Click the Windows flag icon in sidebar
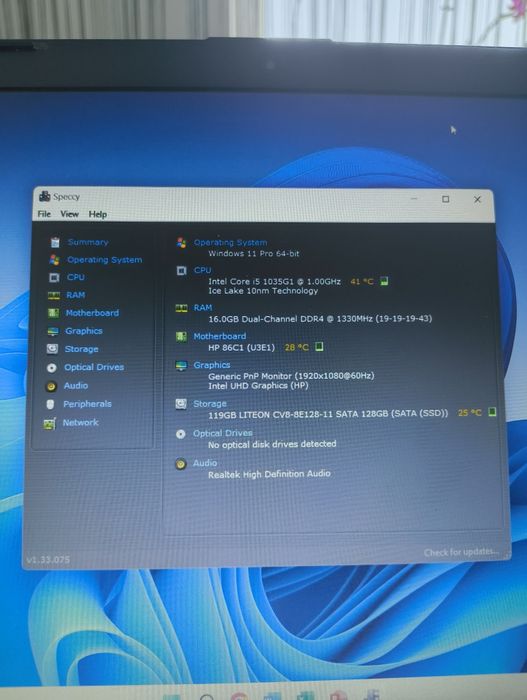Image resolution: width=527 pixels, height=700 pixels. coord(54,259)
